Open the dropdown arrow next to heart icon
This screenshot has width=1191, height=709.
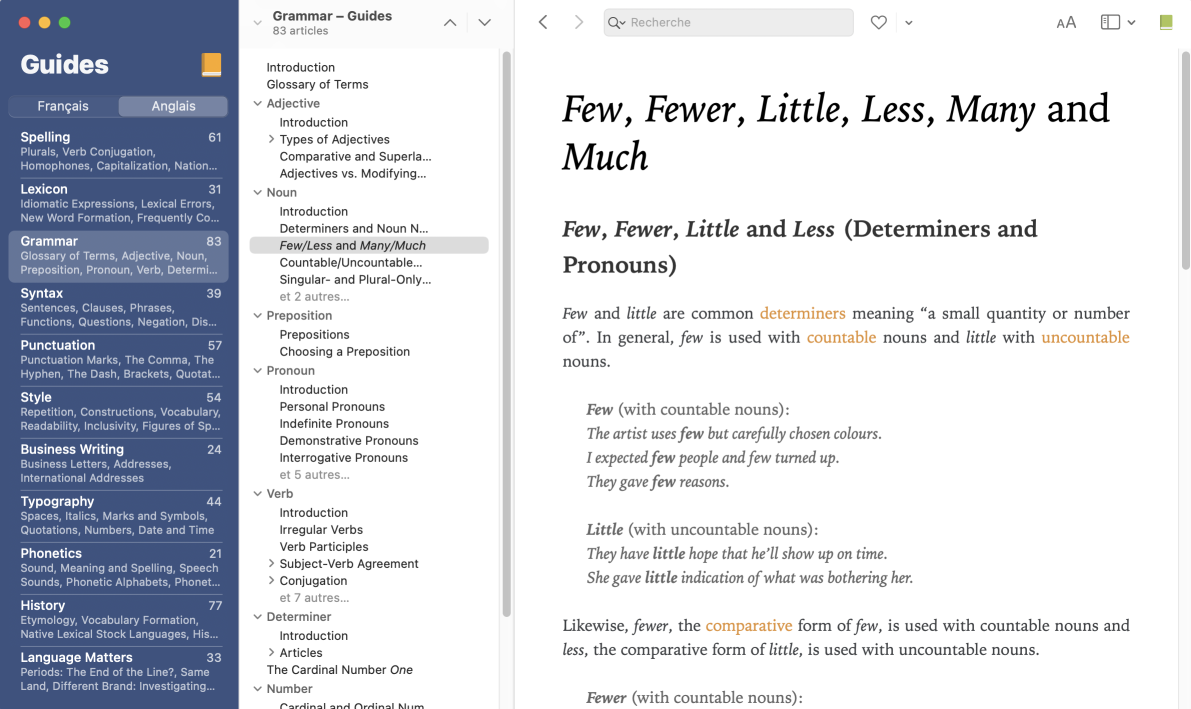(x=908, y=23)
